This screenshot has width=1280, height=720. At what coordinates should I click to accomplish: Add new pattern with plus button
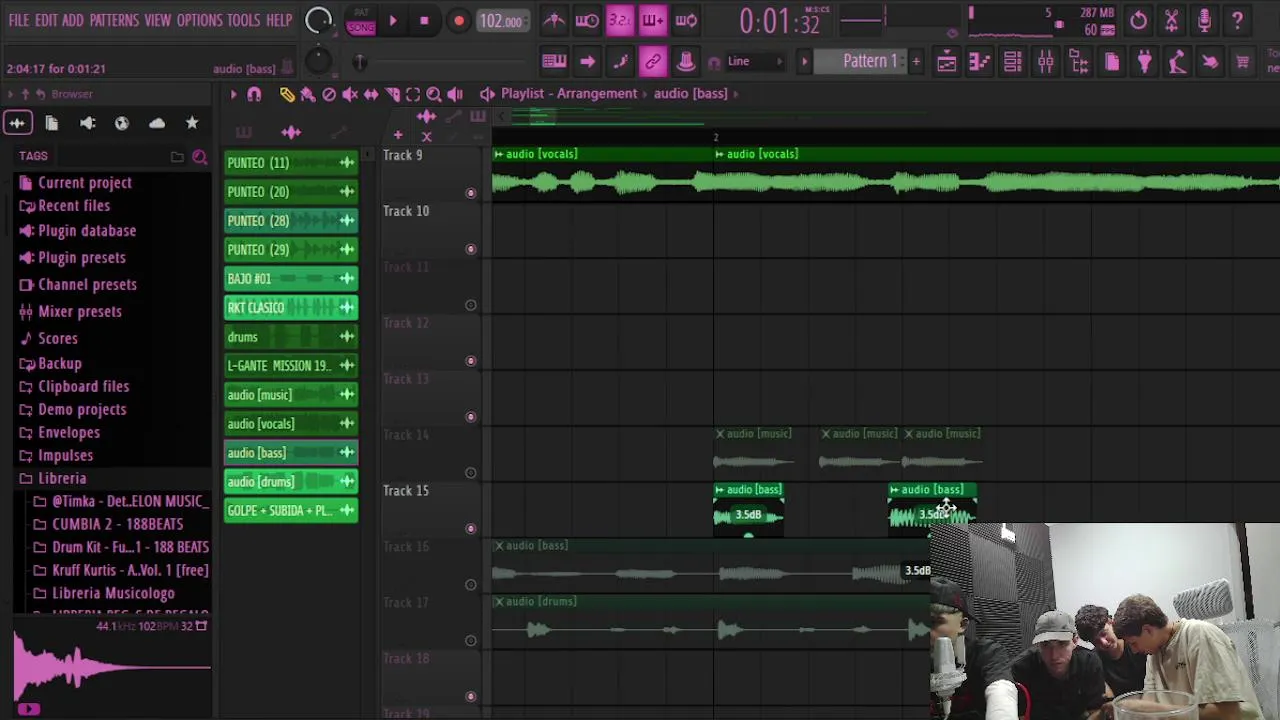pyautogui.click(x=915, y=62)
